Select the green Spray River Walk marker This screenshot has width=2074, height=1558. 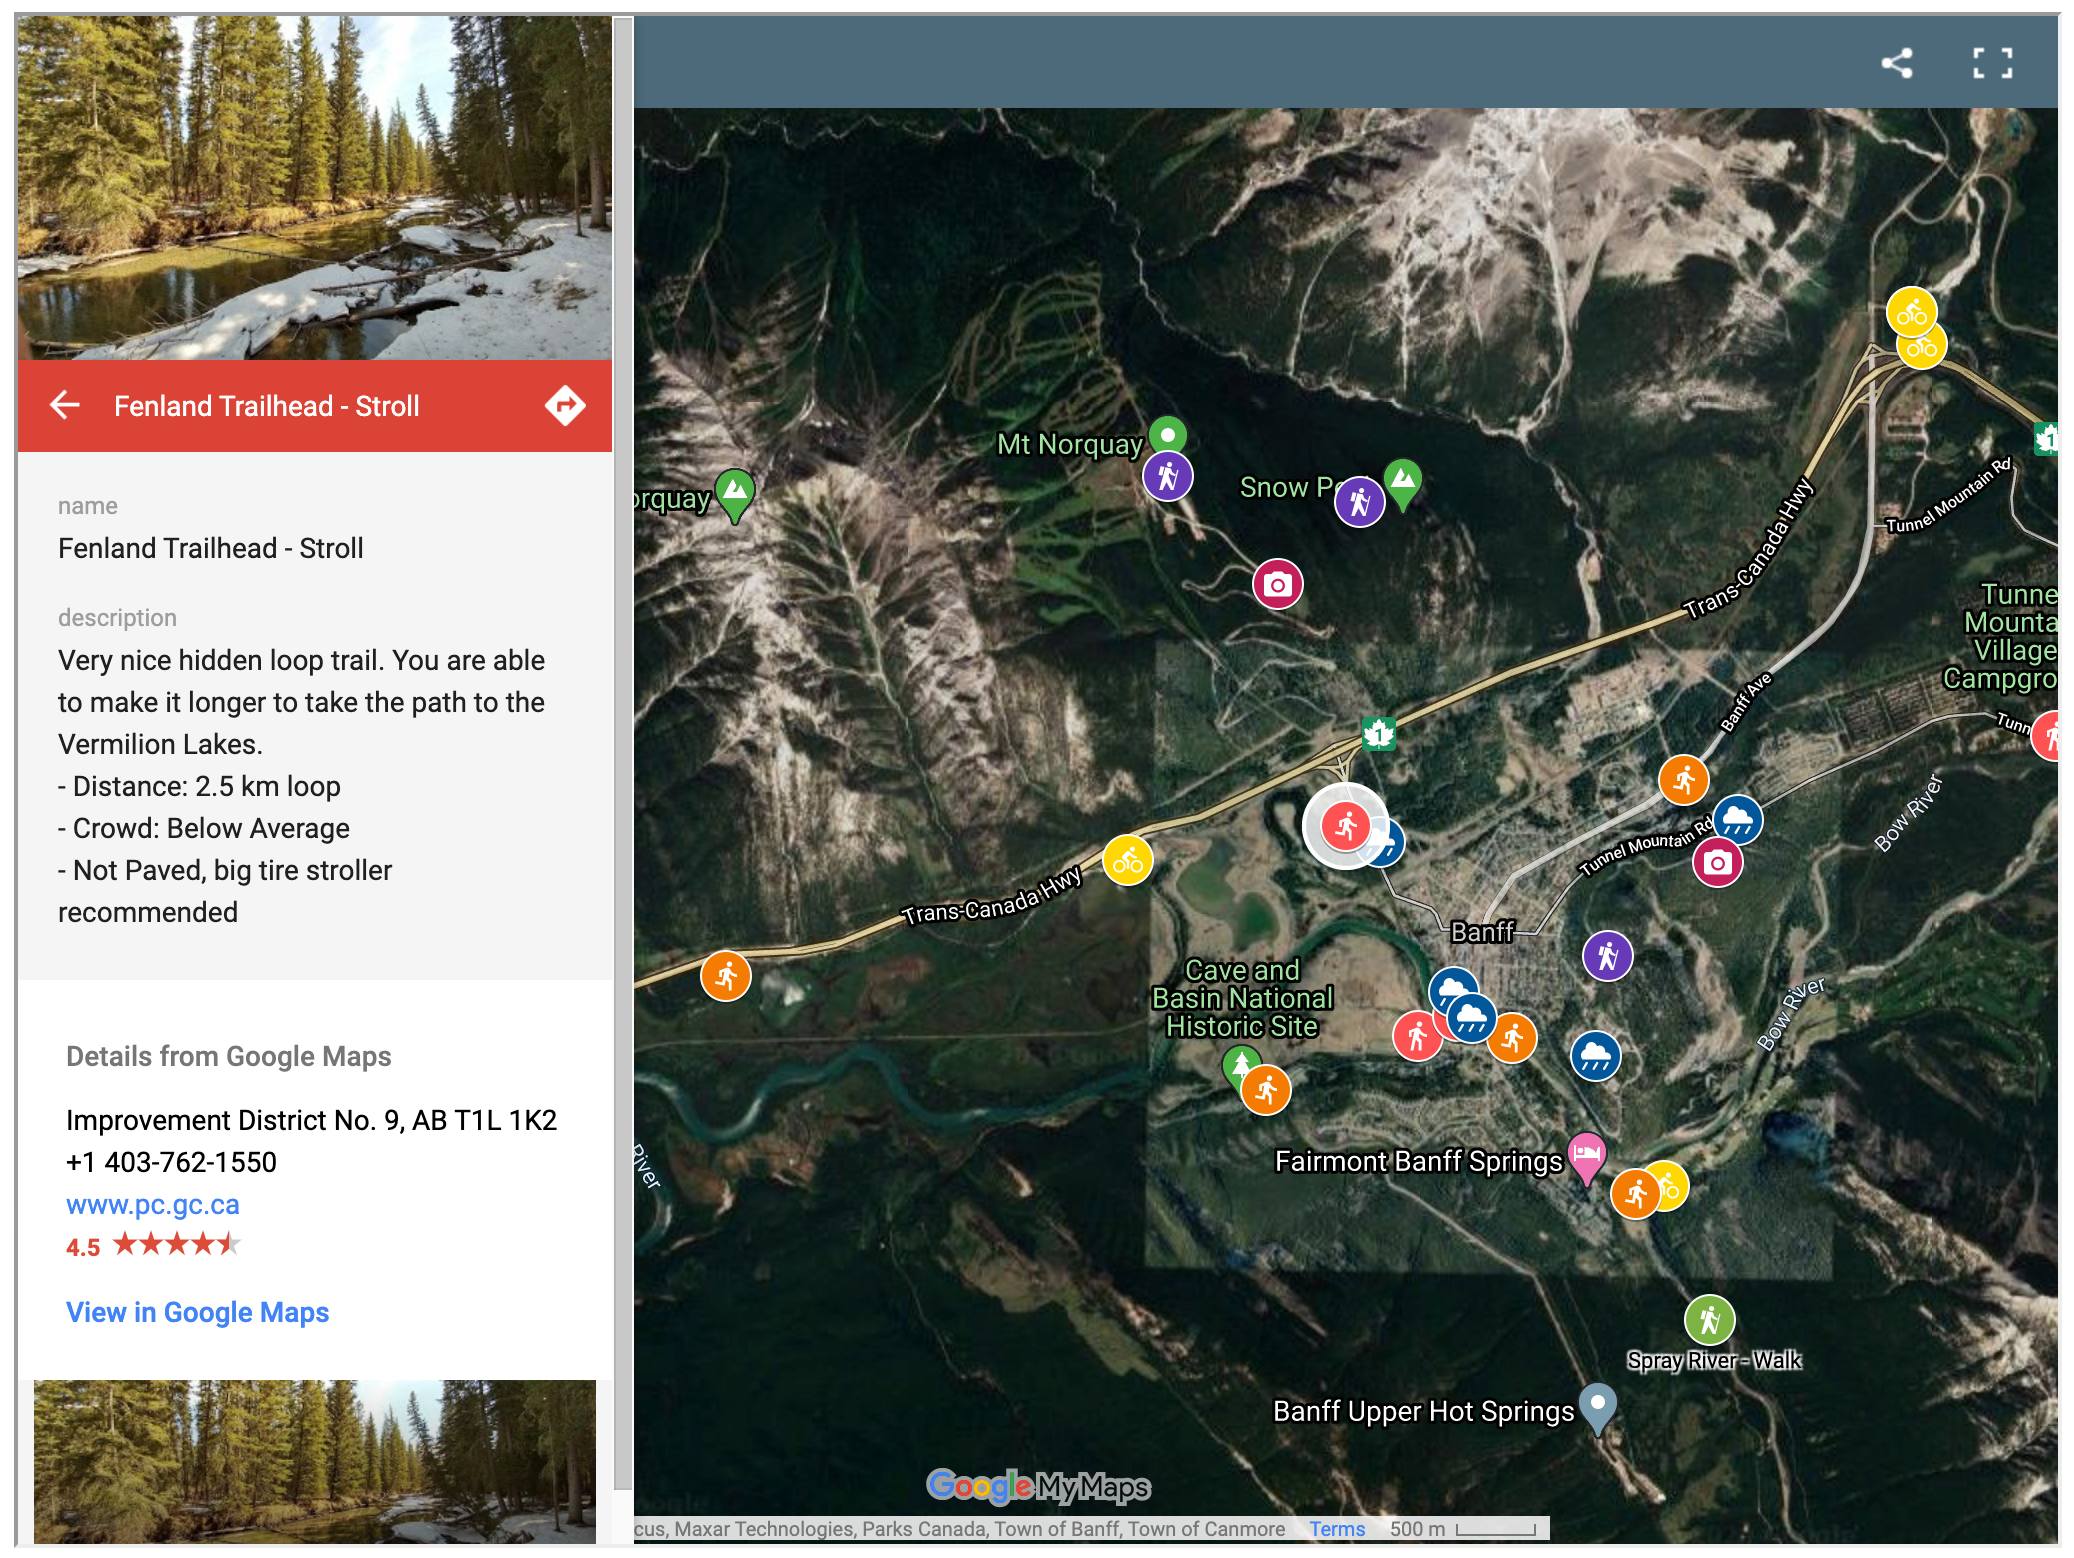click(x=1709, y=1320)
